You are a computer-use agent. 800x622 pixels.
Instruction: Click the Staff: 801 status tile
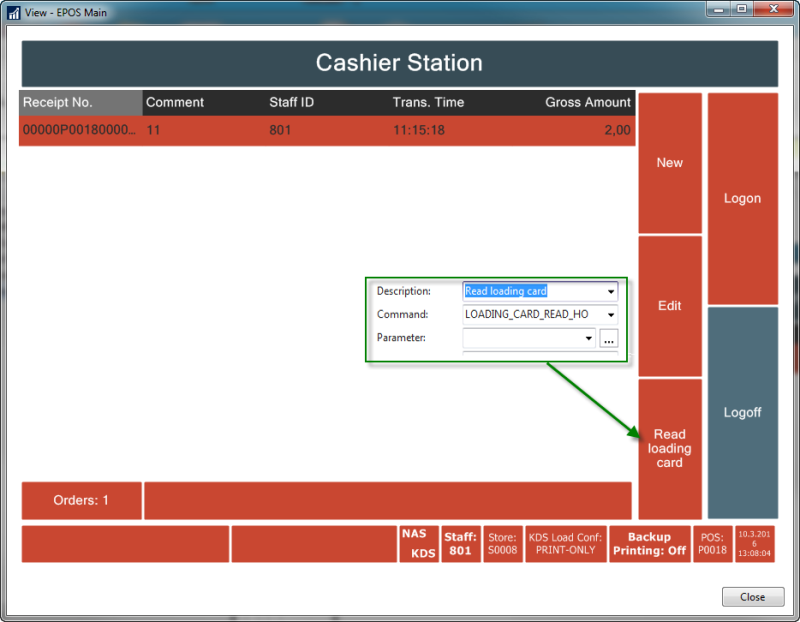click(460, 544)
